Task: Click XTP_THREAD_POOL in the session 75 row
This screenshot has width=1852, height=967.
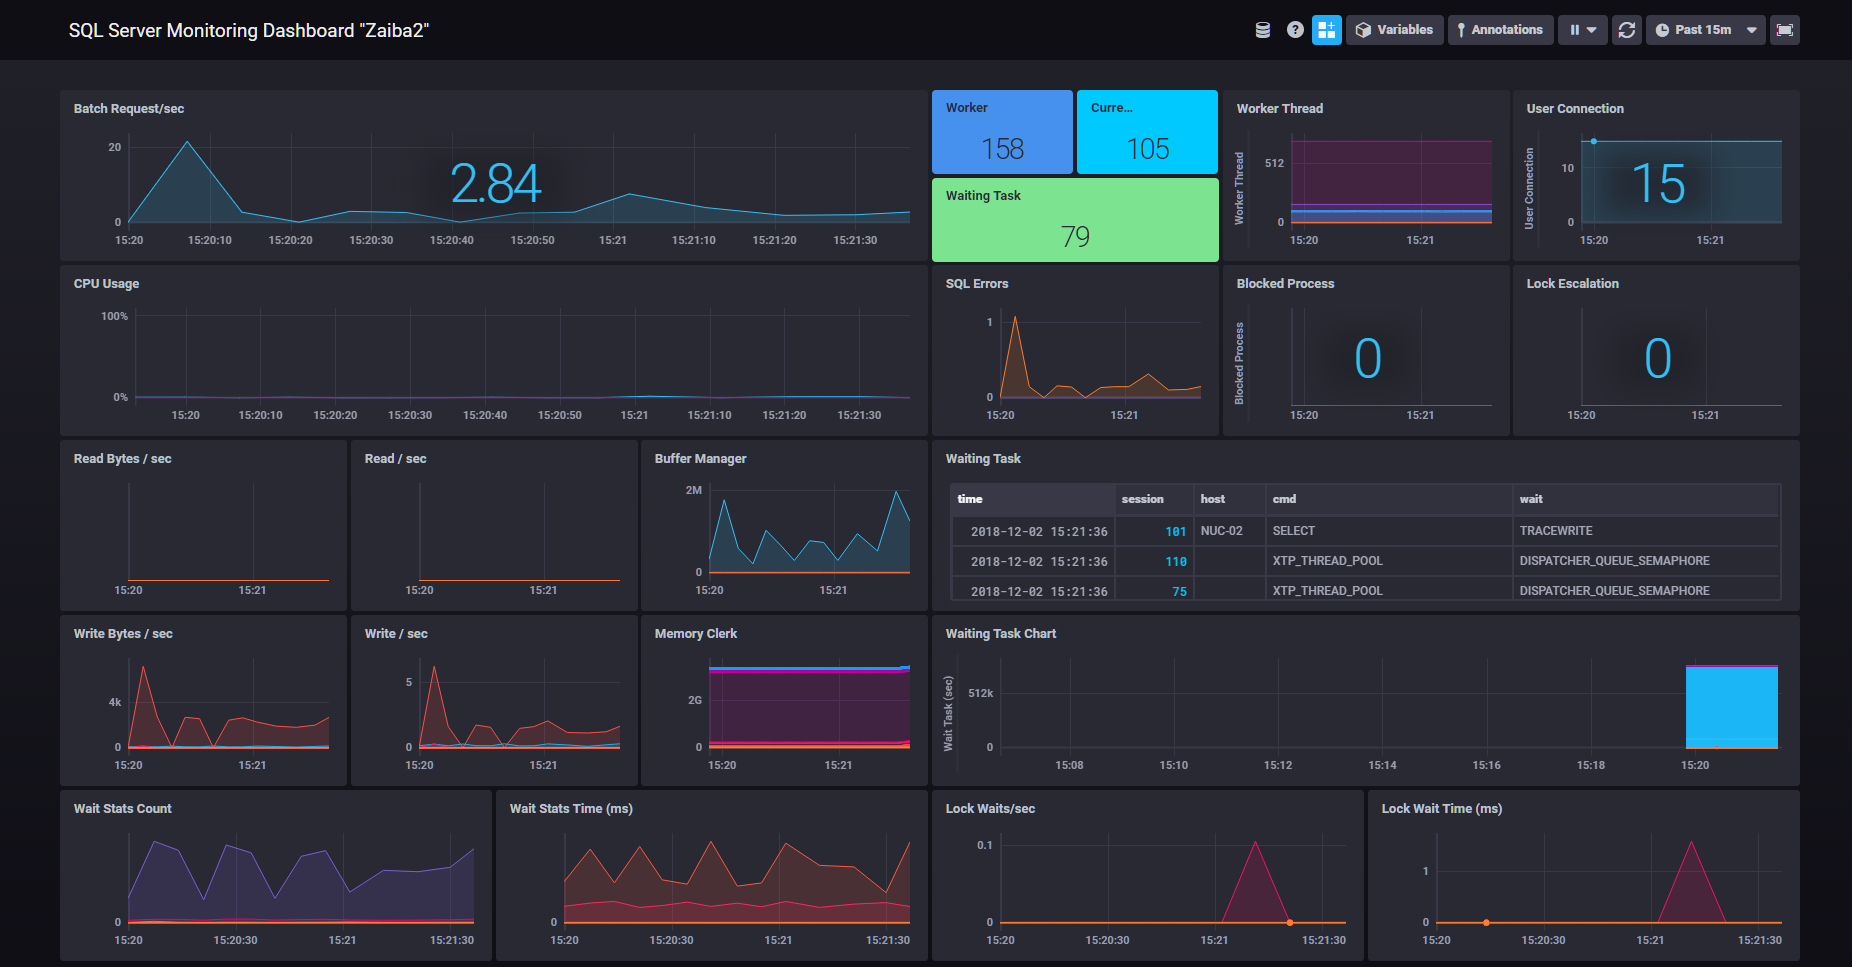Action: [1327, 591]
